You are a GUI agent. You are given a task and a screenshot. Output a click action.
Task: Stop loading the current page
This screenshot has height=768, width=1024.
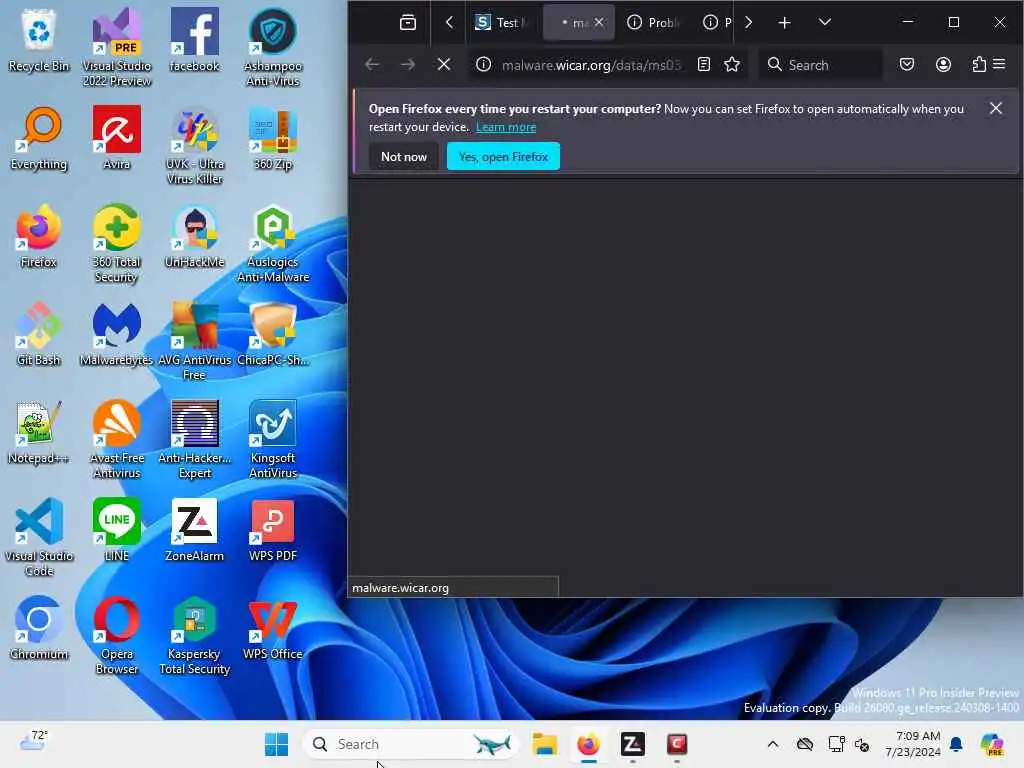(443, 64)
